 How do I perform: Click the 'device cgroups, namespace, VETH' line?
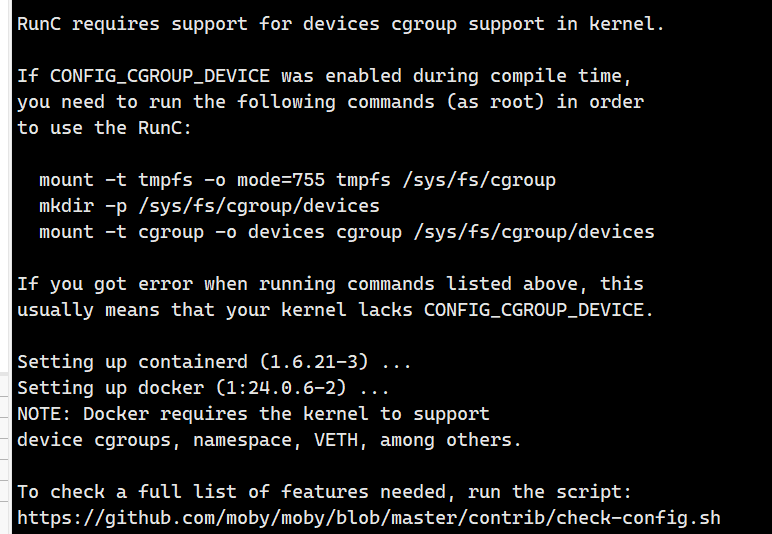tap(269, 440)
